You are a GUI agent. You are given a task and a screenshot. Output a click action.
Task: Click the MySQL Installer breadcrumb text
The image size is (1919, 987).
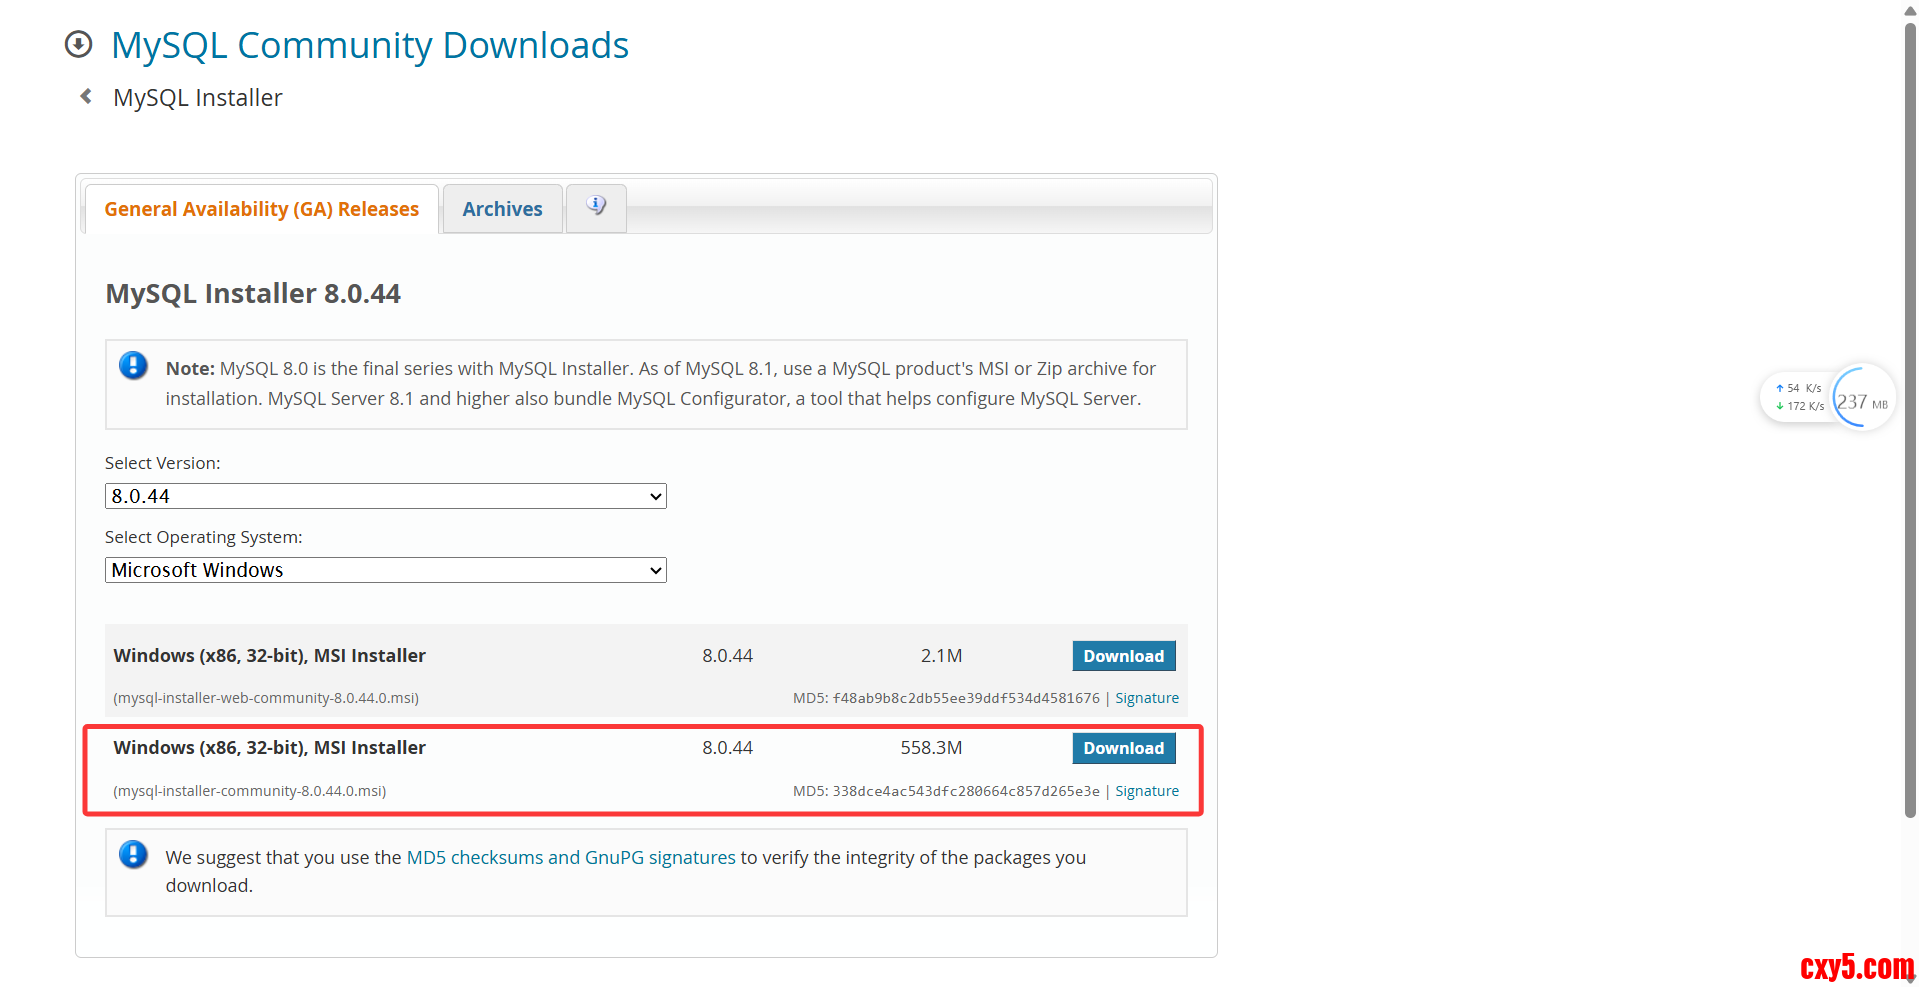(198, 98)
